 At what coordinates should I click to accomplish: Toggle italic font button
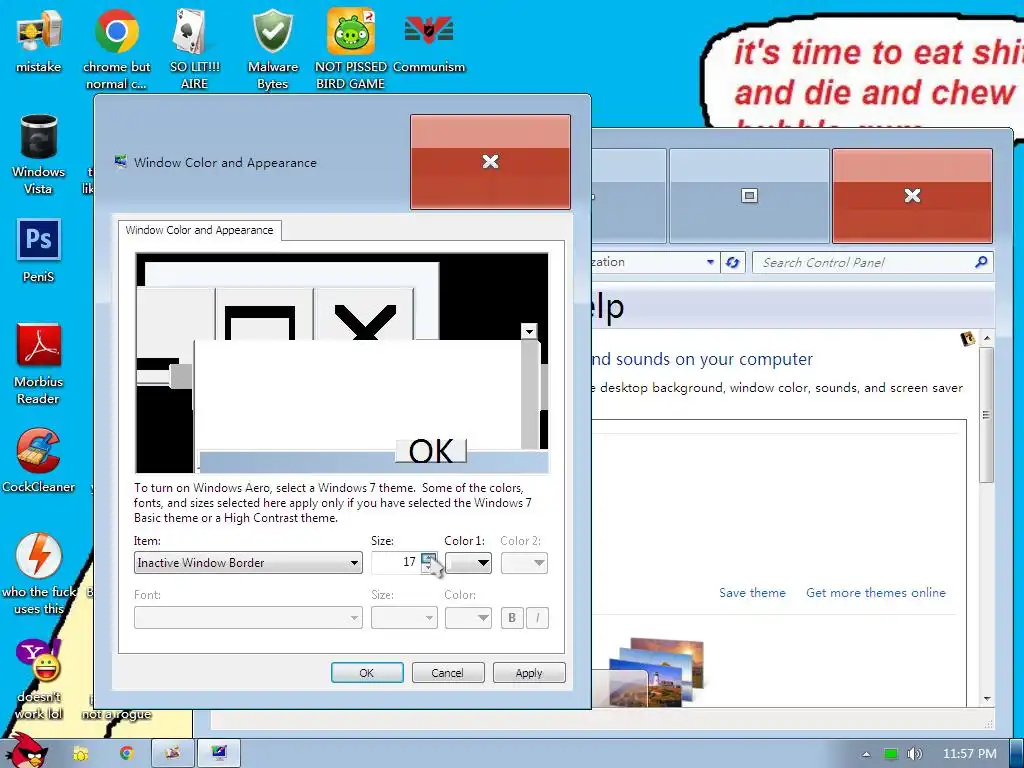[537, 618]
